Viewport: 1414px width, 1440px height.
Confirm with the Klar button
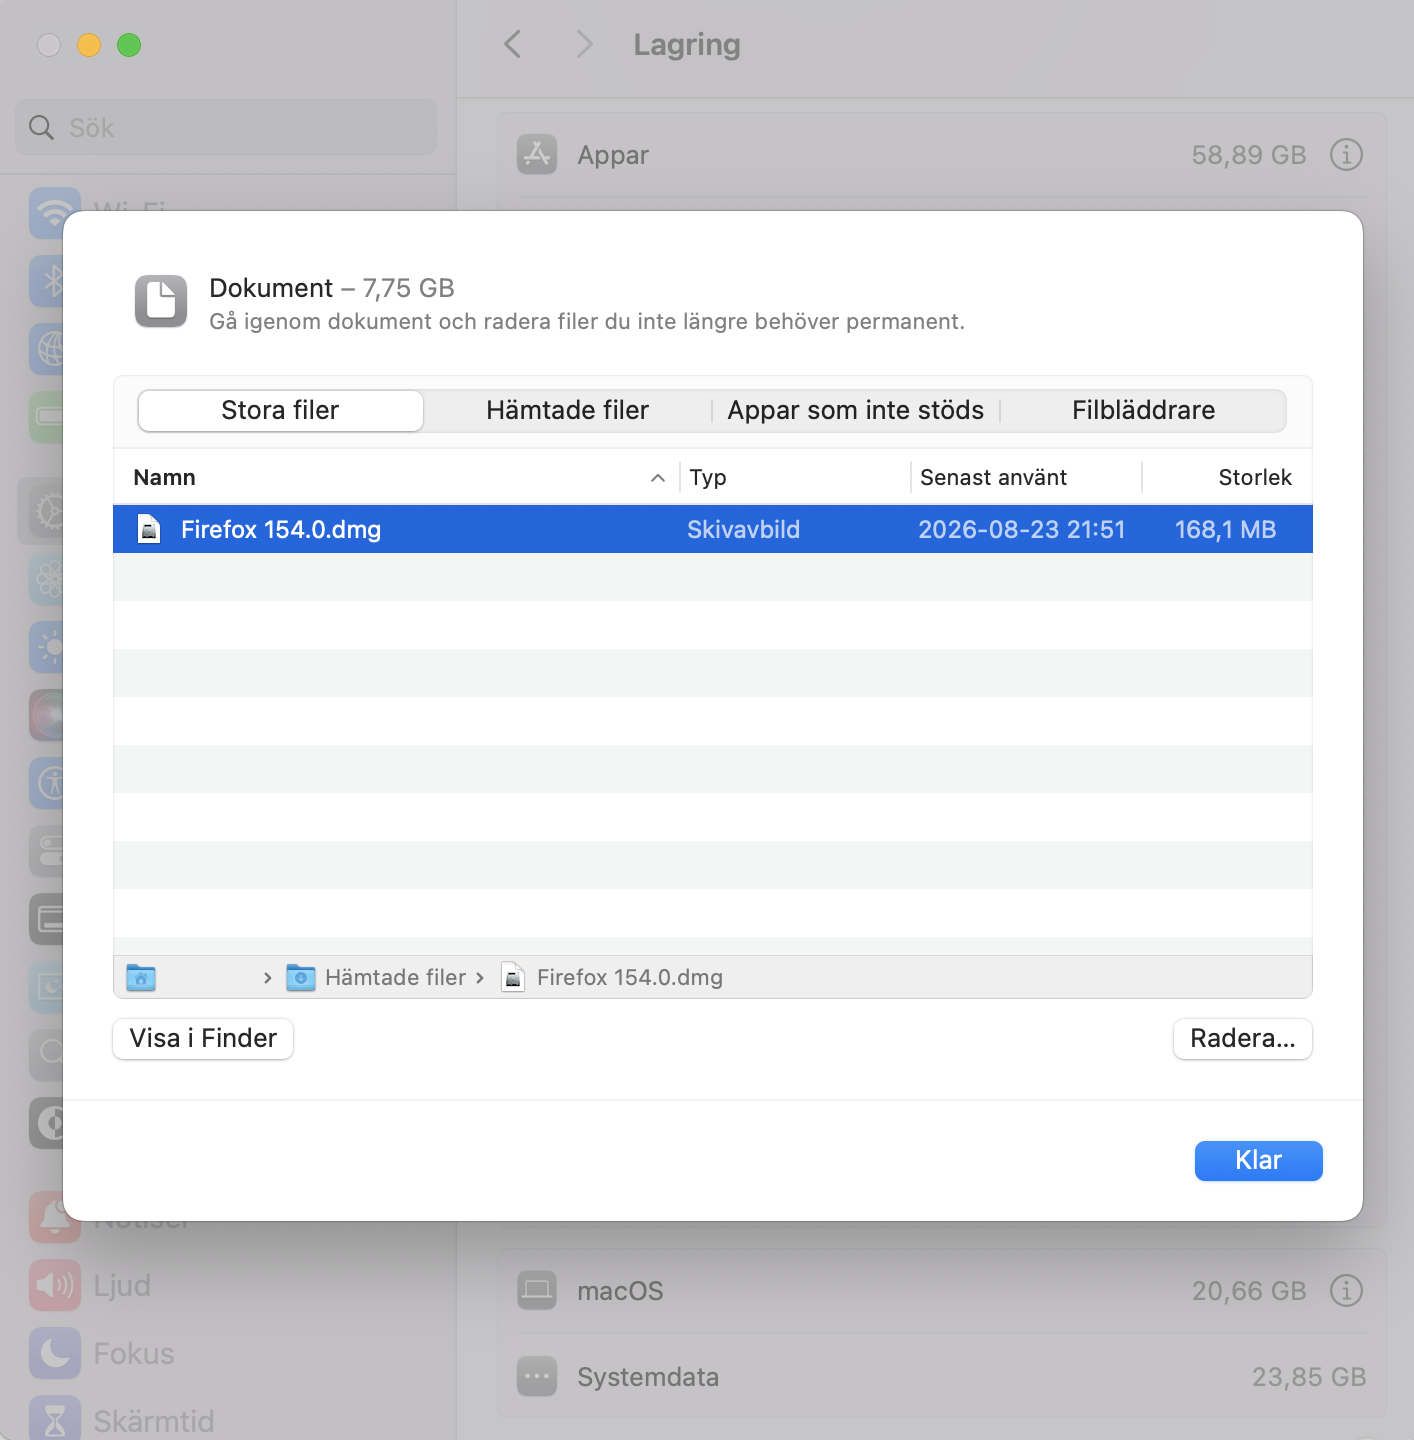pos(1258,1160)
